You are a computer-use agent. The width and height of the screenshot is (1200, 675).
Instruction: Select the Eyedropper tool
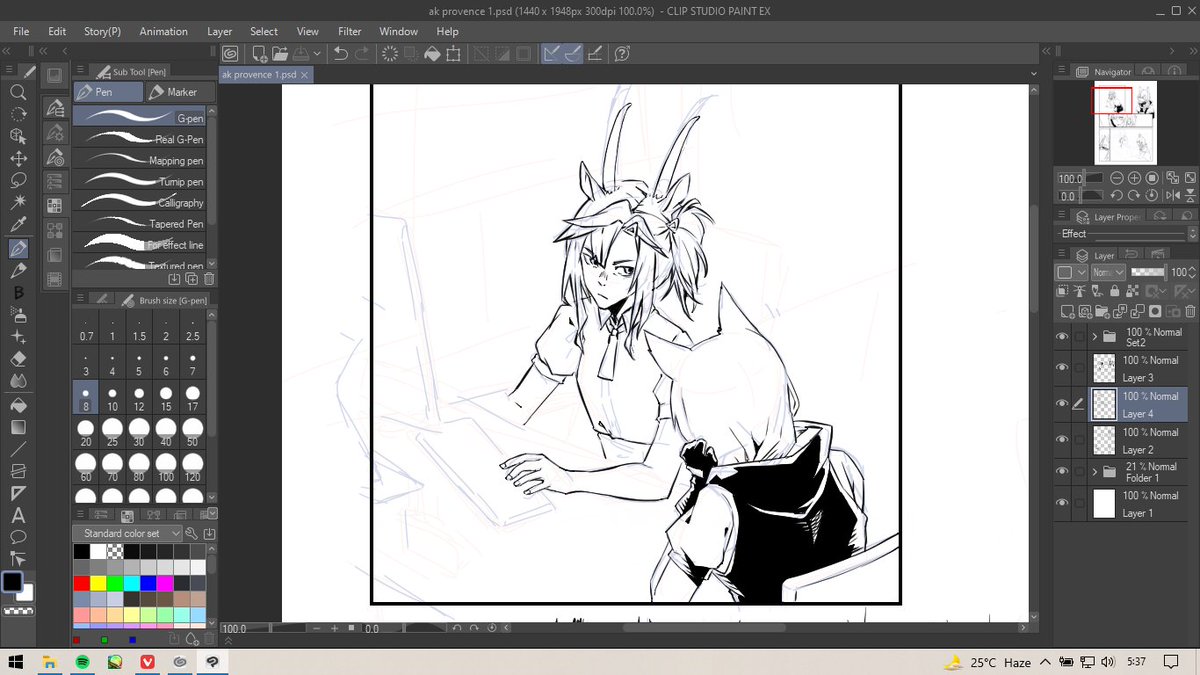(18, 226)
